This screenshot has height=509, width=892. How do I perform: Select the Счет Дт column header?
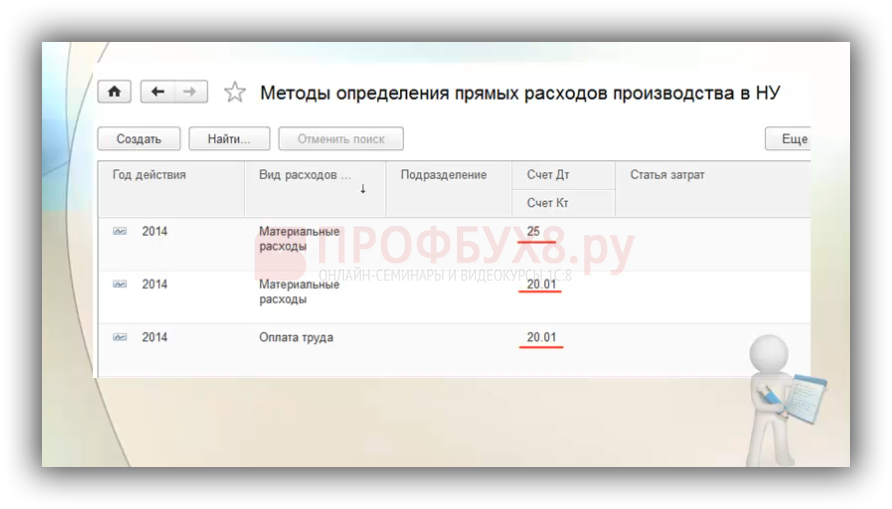point(548,175)
